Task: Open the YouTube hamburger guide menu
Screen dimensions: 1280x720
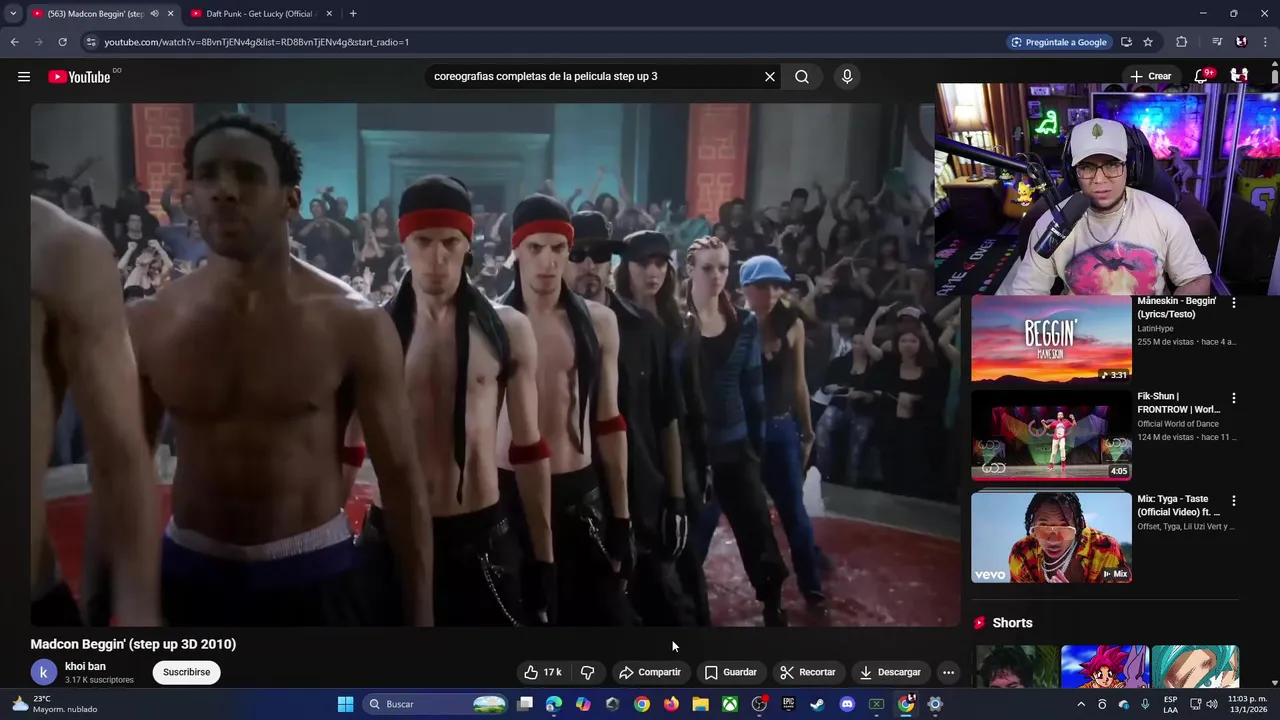Action: click(x=24, y=76)
